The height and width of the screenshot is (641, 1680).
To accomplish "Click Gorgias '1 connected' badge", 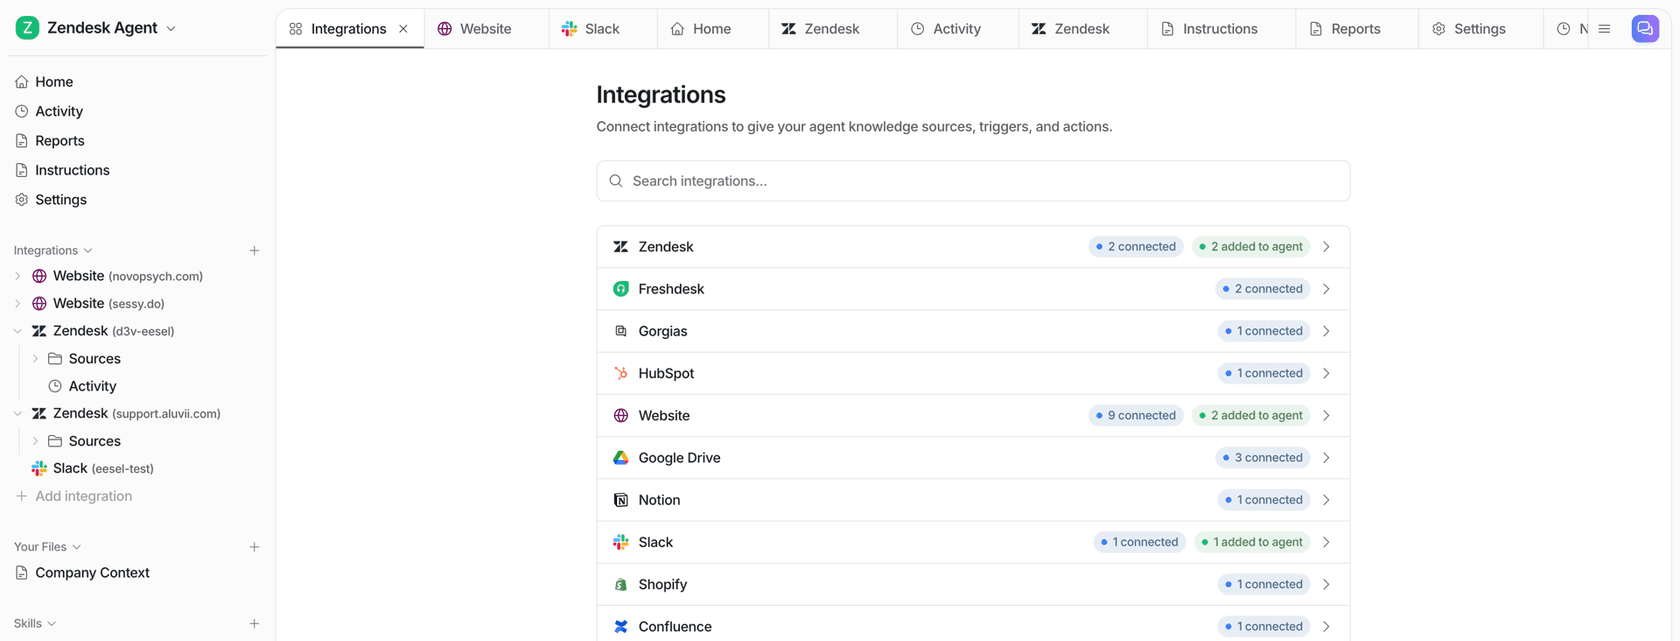I will (1264, 331).
